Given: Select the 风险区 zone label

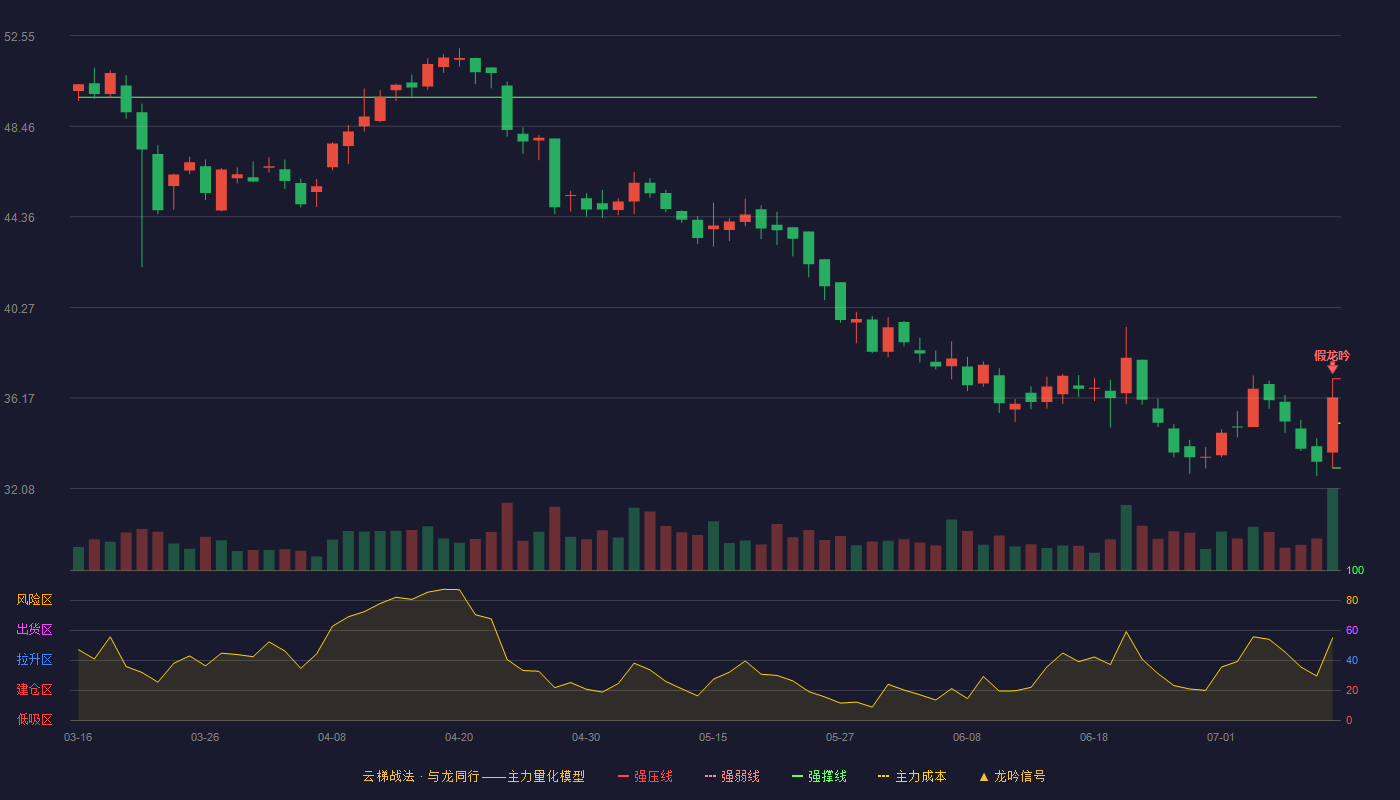Looking at the screenshot, I should (34, 600).
